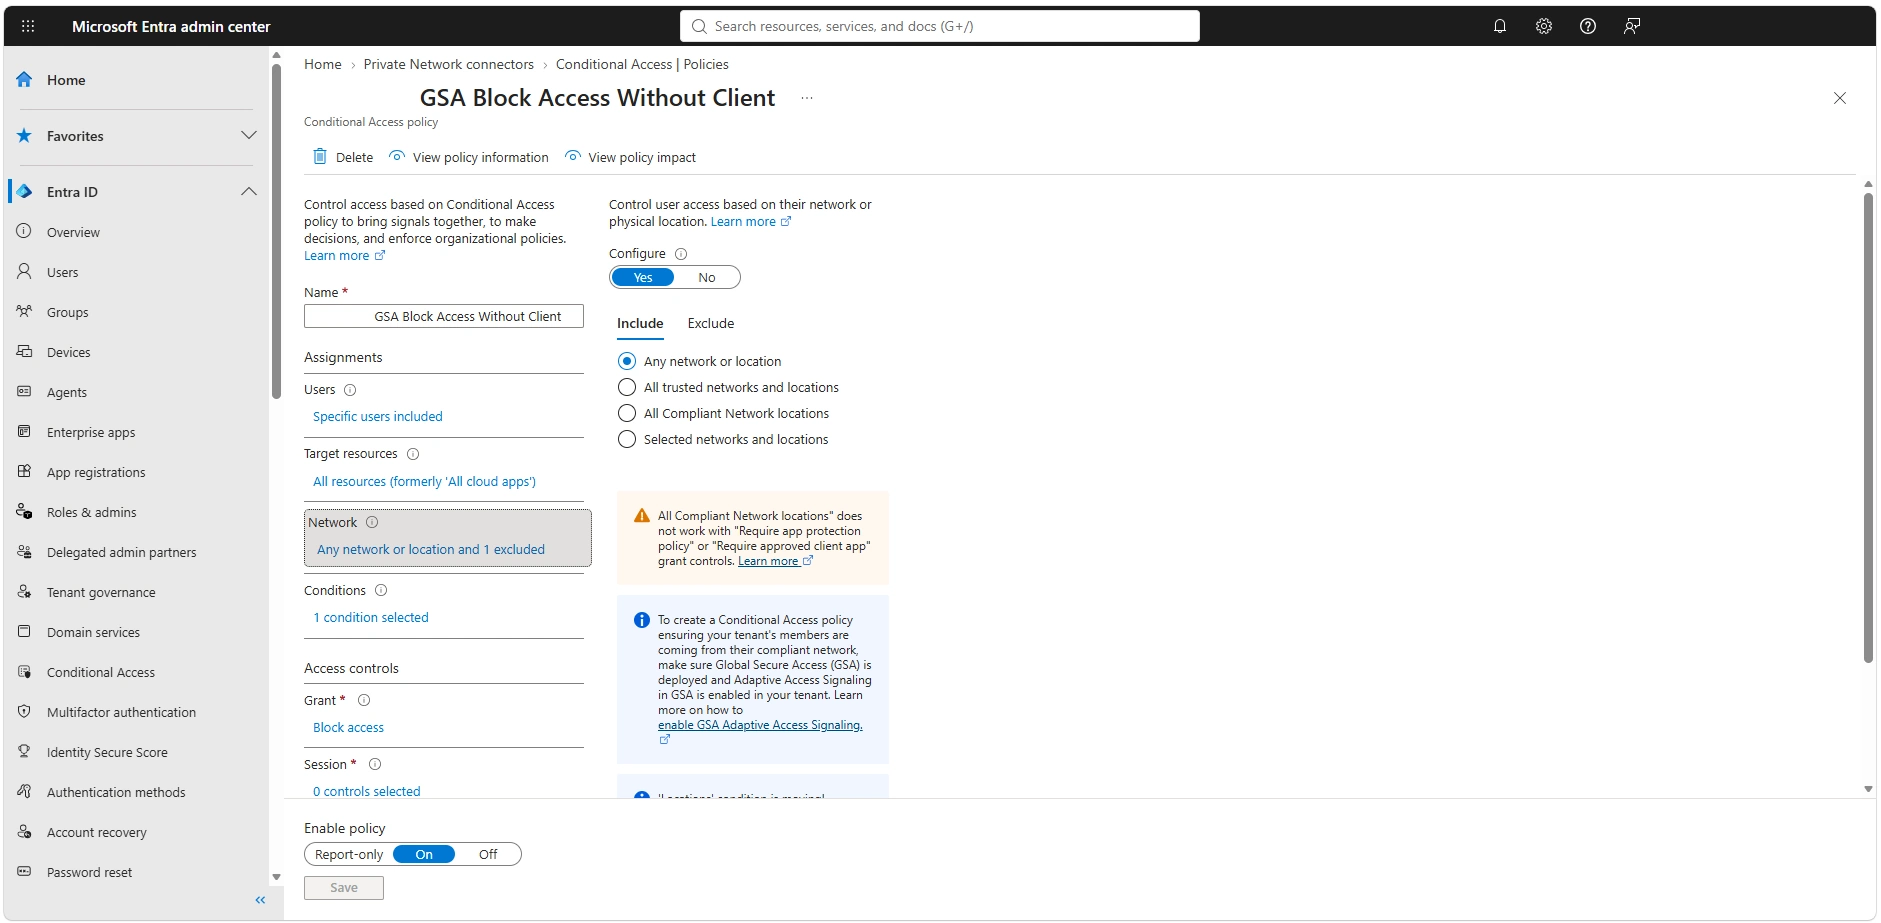
Task: Click the Groups icon in sidebar
Action: 24,312
